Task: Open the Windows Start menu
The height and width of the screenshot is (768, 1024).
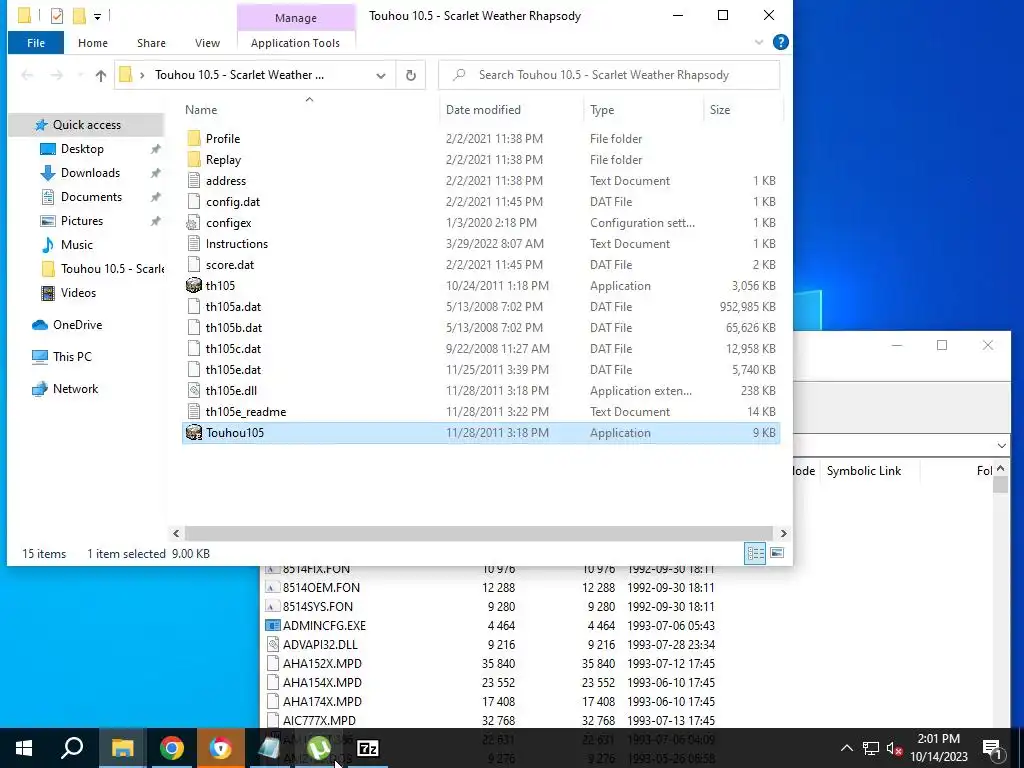Action: point(24,748)
